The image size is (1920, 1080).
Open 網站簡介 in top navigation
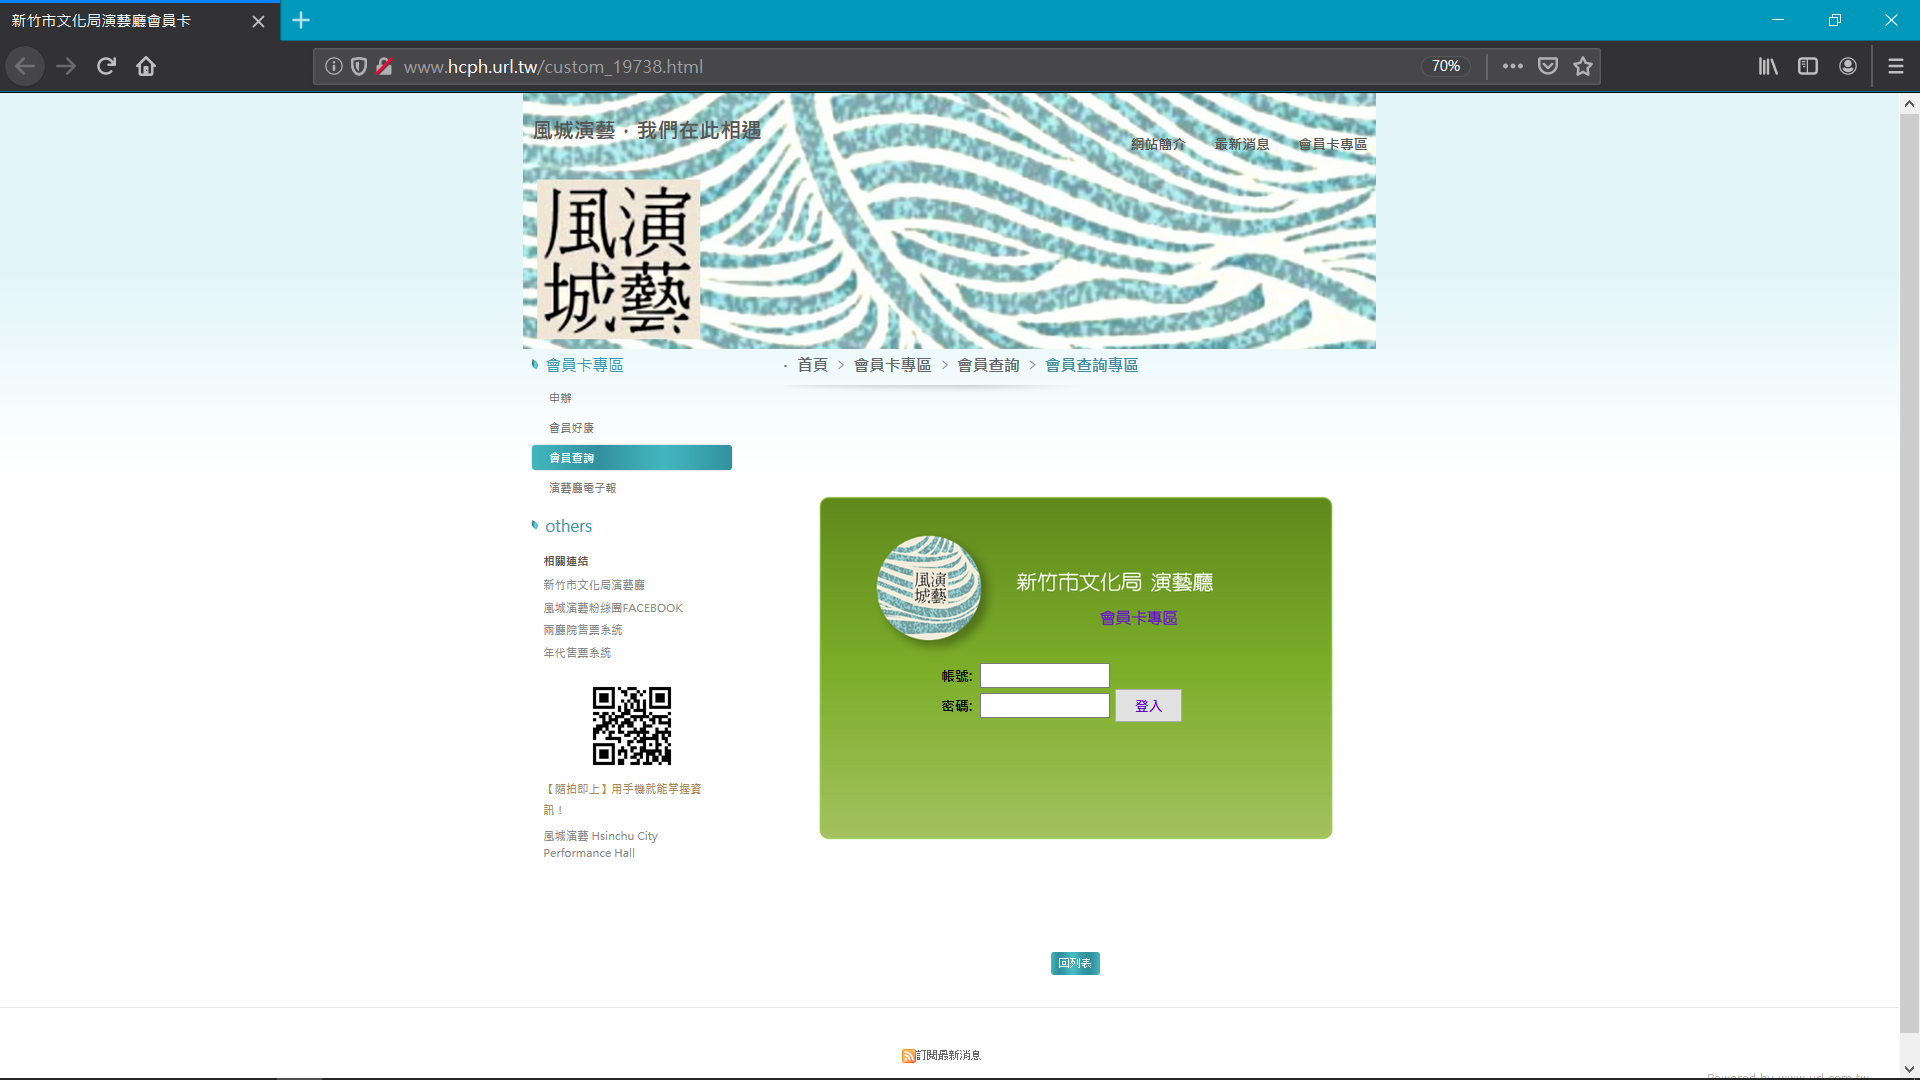tap(1158, 144)
